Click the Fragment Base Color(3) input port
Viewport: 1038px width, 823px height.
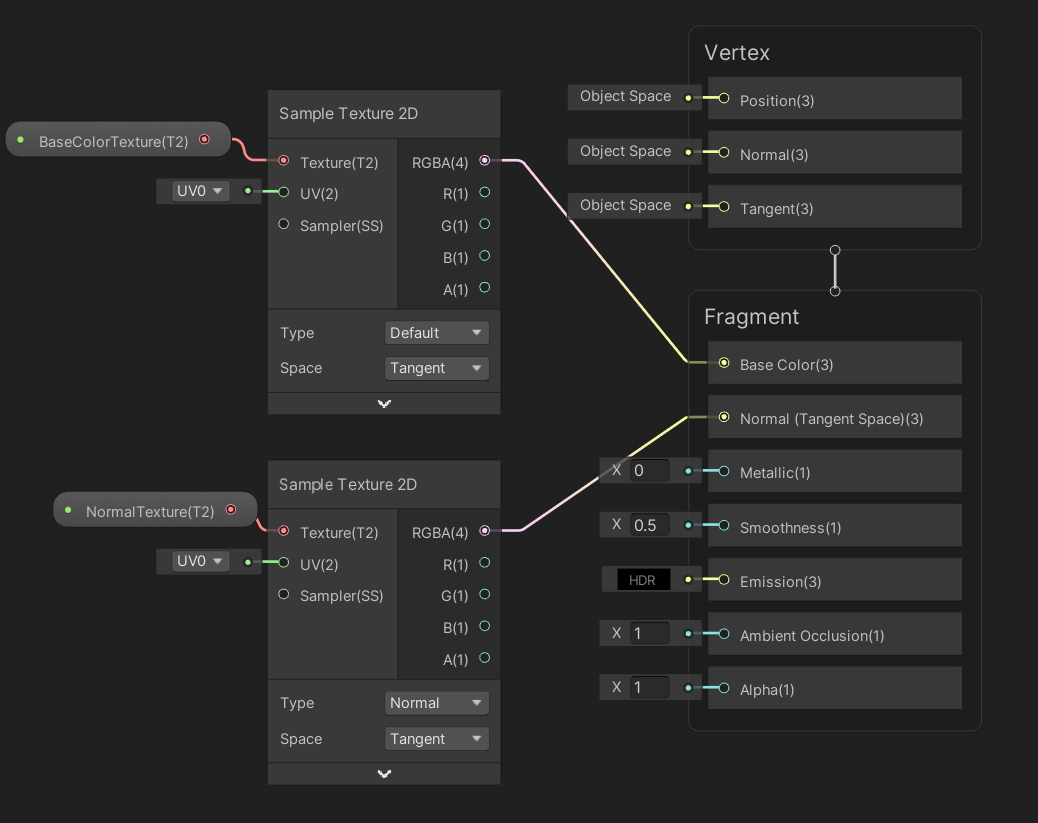tap(724, 362)
